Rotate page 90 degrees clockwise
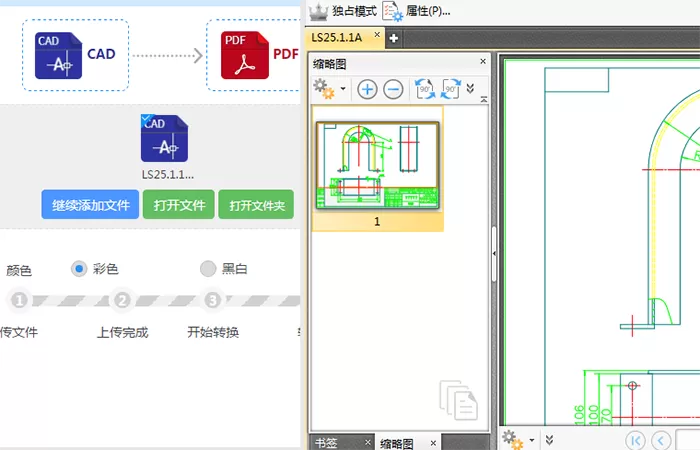The height and width of the screenshot is (450, 700). pos(450,89)
